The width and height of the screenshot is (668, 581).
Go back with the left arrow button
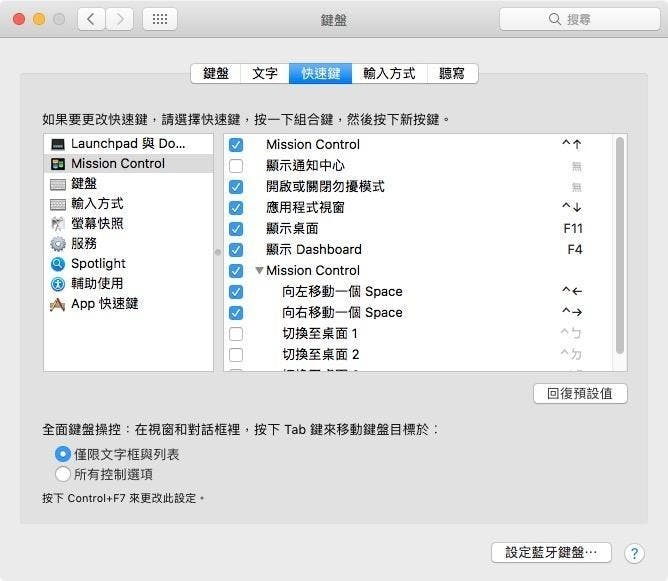[x=91, y=19]
